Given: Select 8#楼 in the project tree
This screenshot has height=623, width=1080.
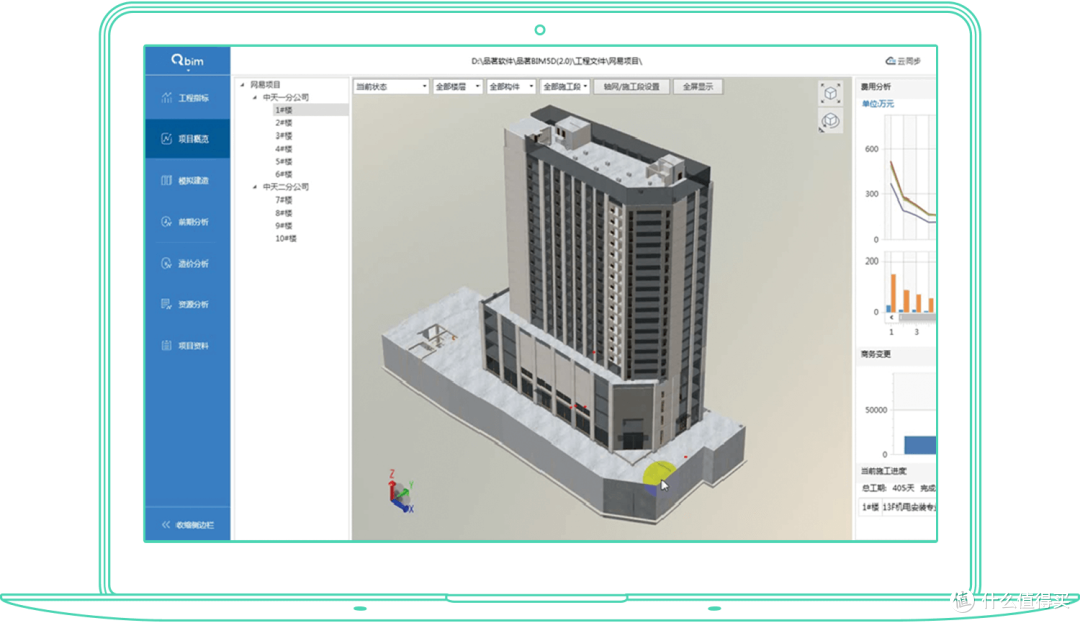Looking at the screenshot, I should pyautogui.click(x=284, y=213).
